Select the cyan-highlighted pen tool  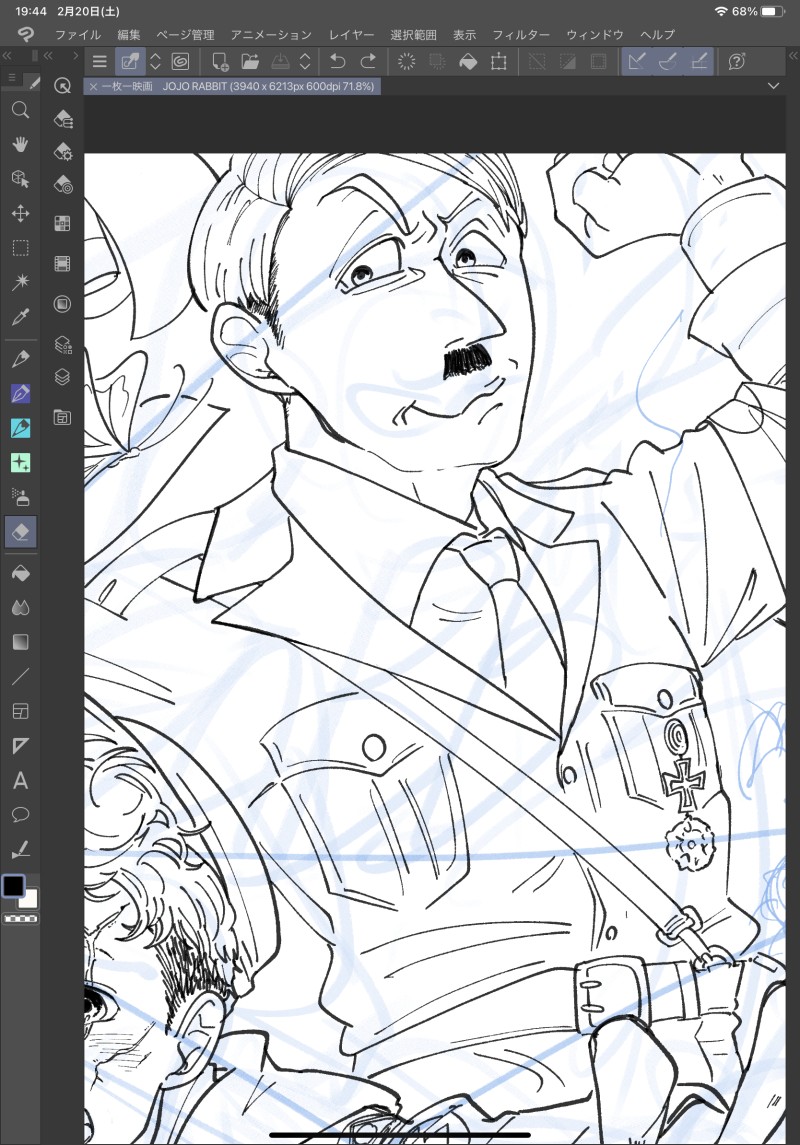click(20, 428)
